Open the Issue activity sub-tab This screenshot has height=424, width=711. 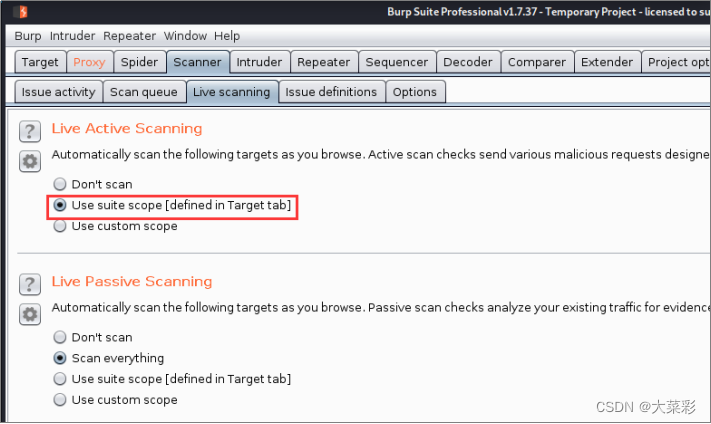(58, 92)
